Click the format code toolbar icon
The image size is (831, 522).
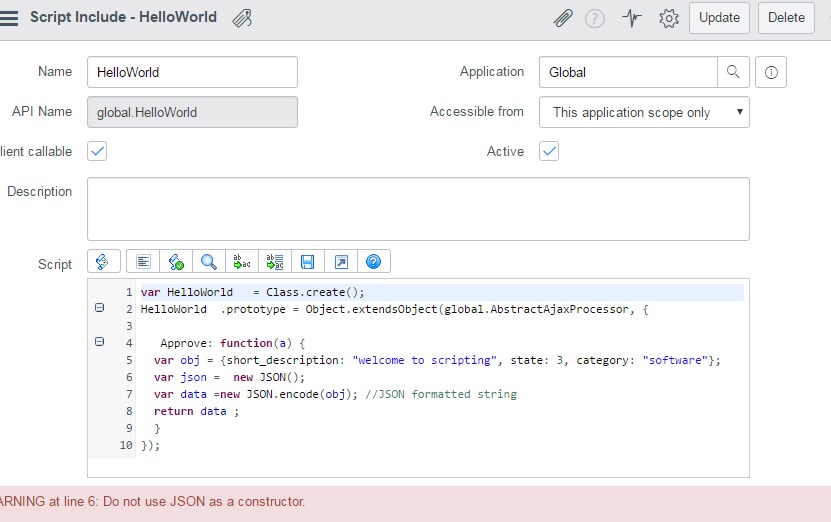pos(143,261)
